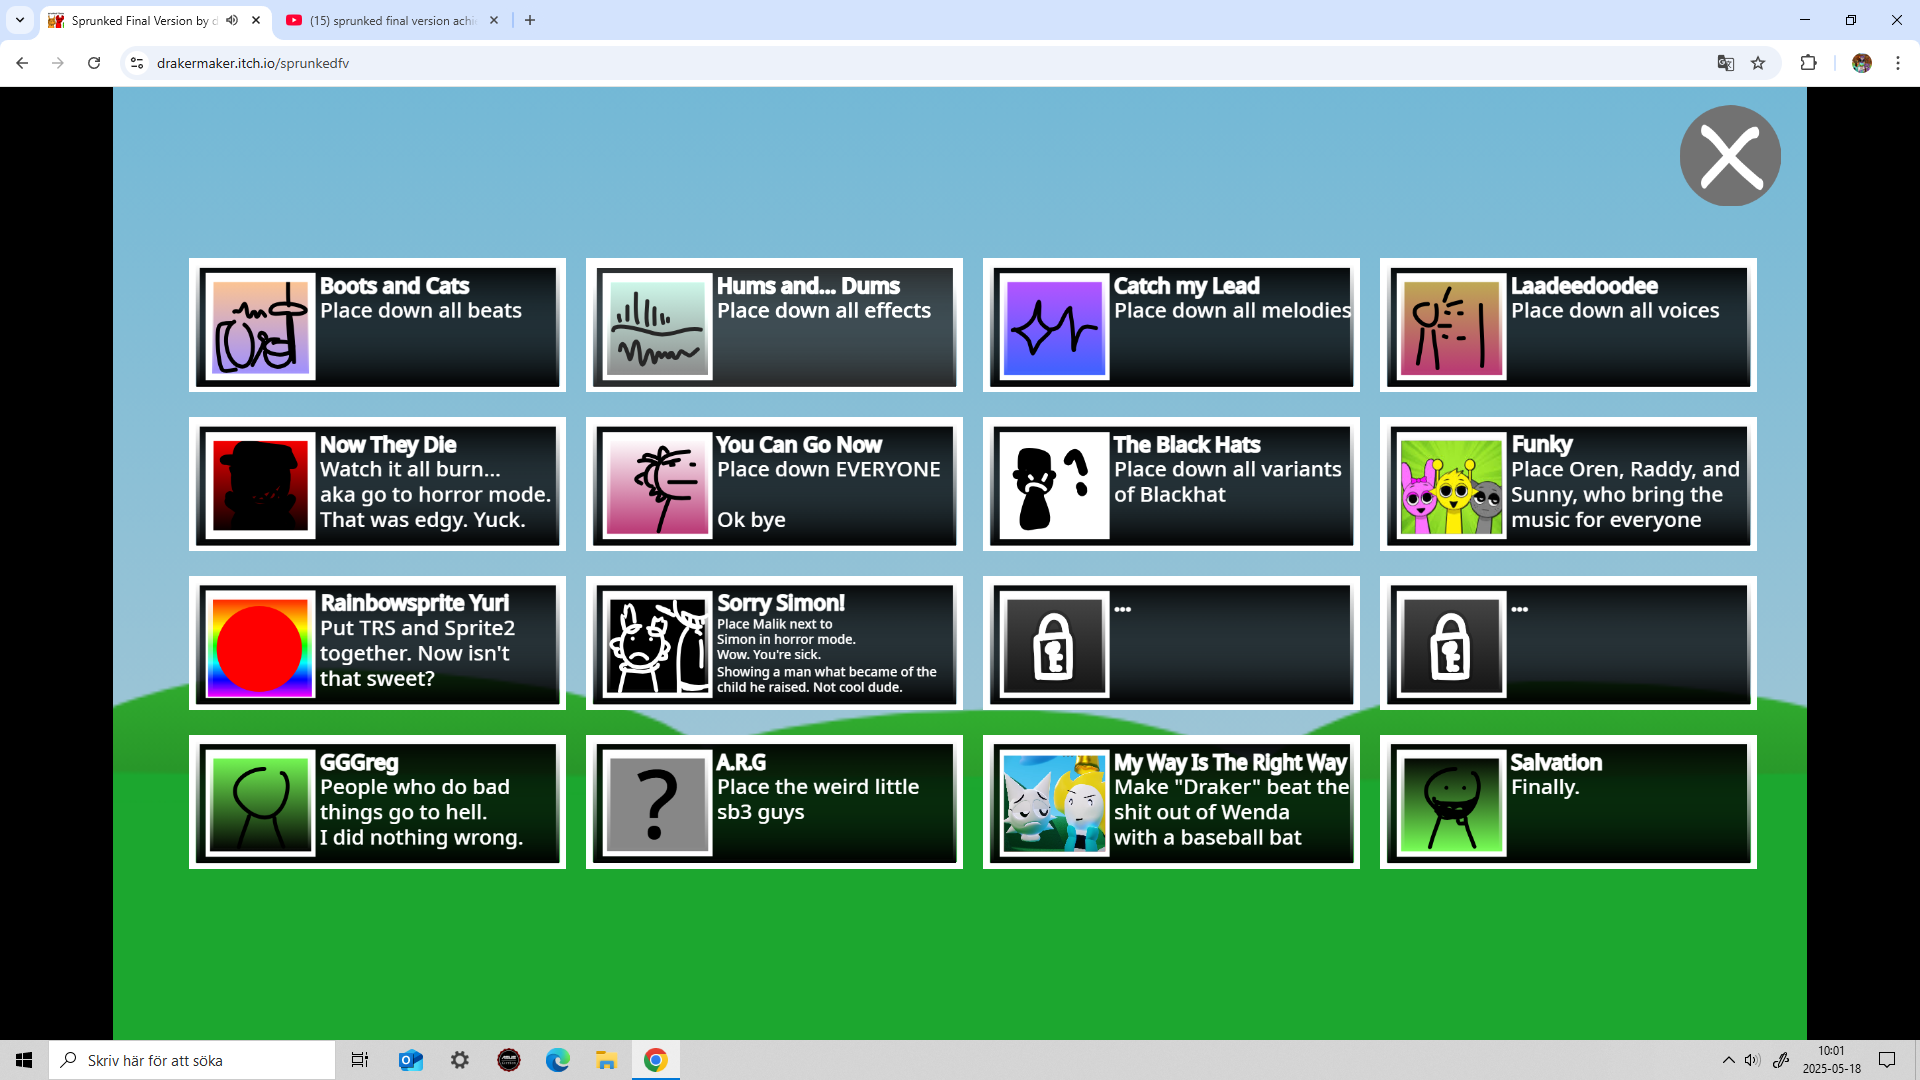1920x1080 pixels.
Task: Click the second locked achievement padlock icon
Action: pos(1451,644)
